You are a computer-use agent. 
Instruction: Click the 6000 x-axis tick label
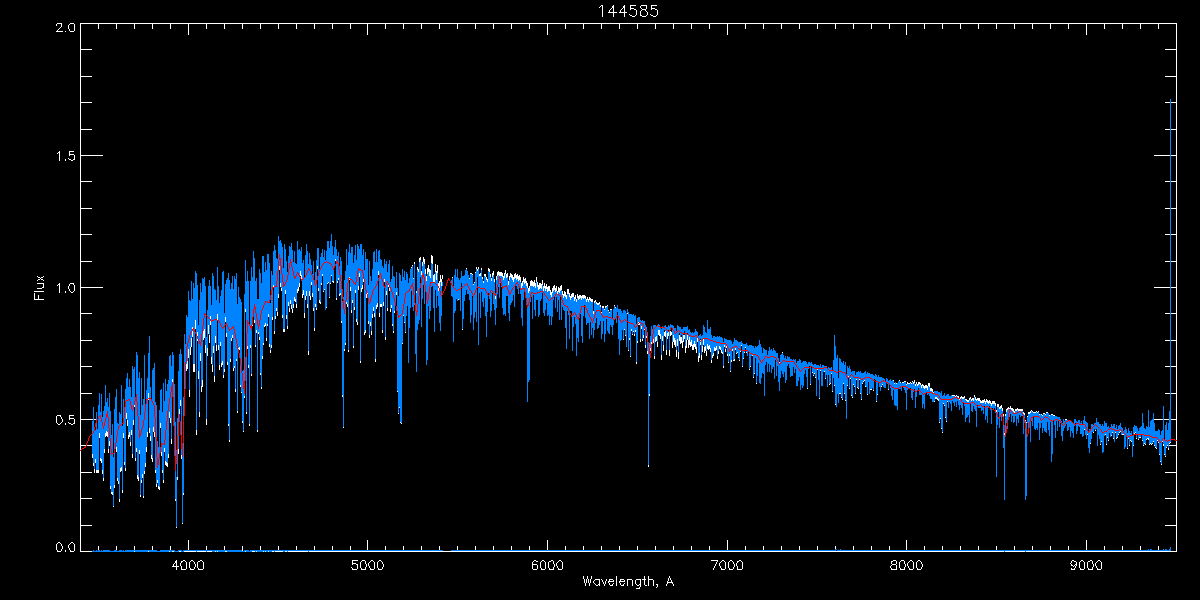(547, 564)
